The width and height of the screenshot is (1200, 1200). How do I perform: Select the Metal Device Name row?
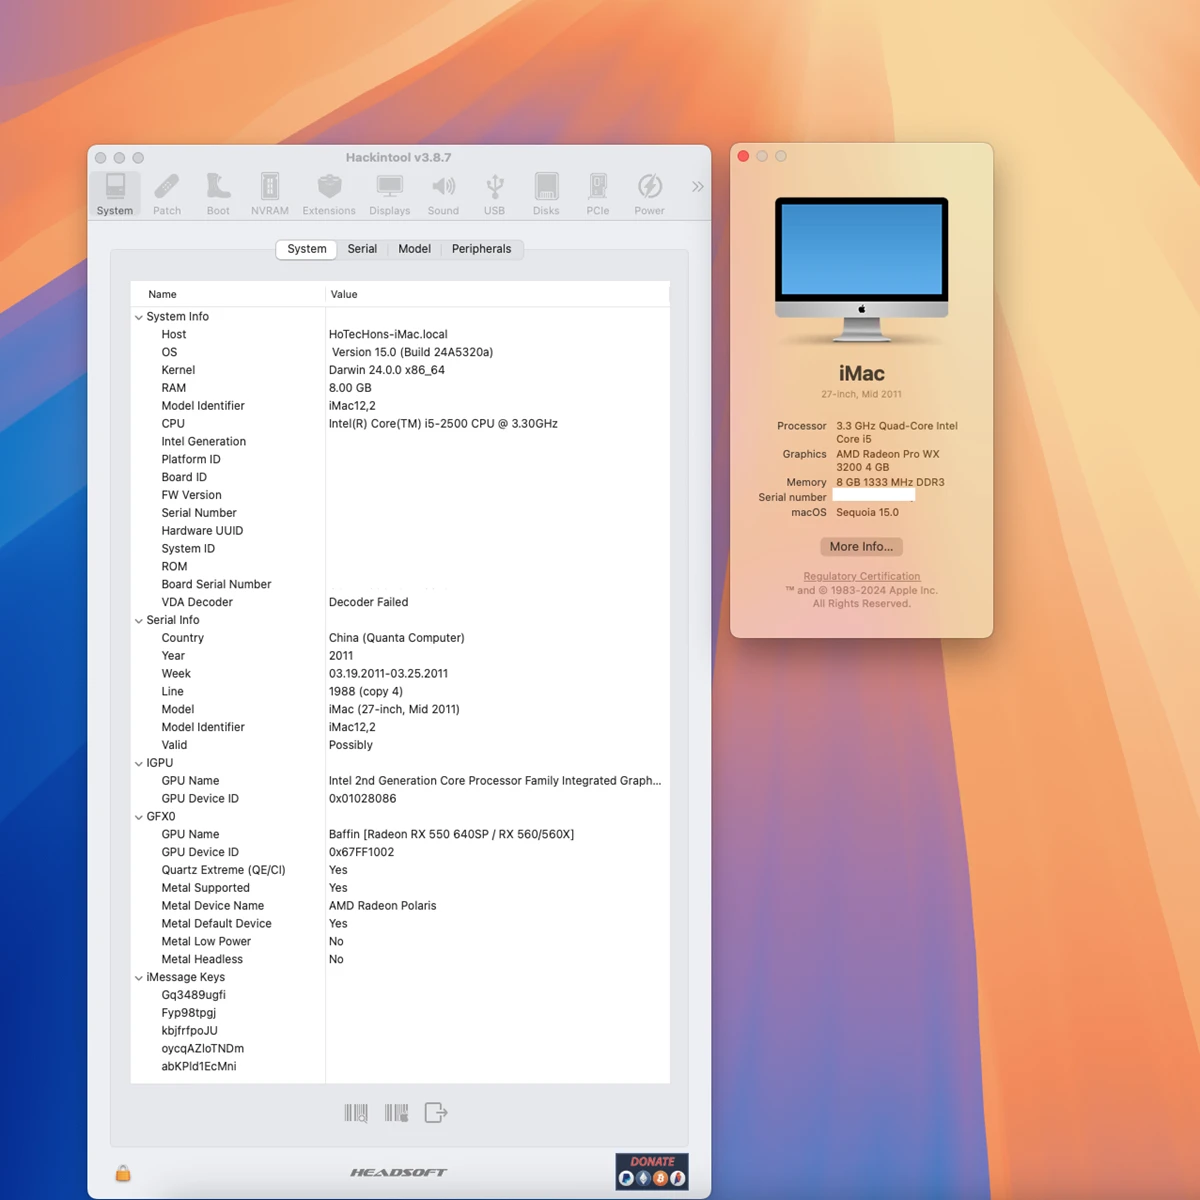click(400, 906)
